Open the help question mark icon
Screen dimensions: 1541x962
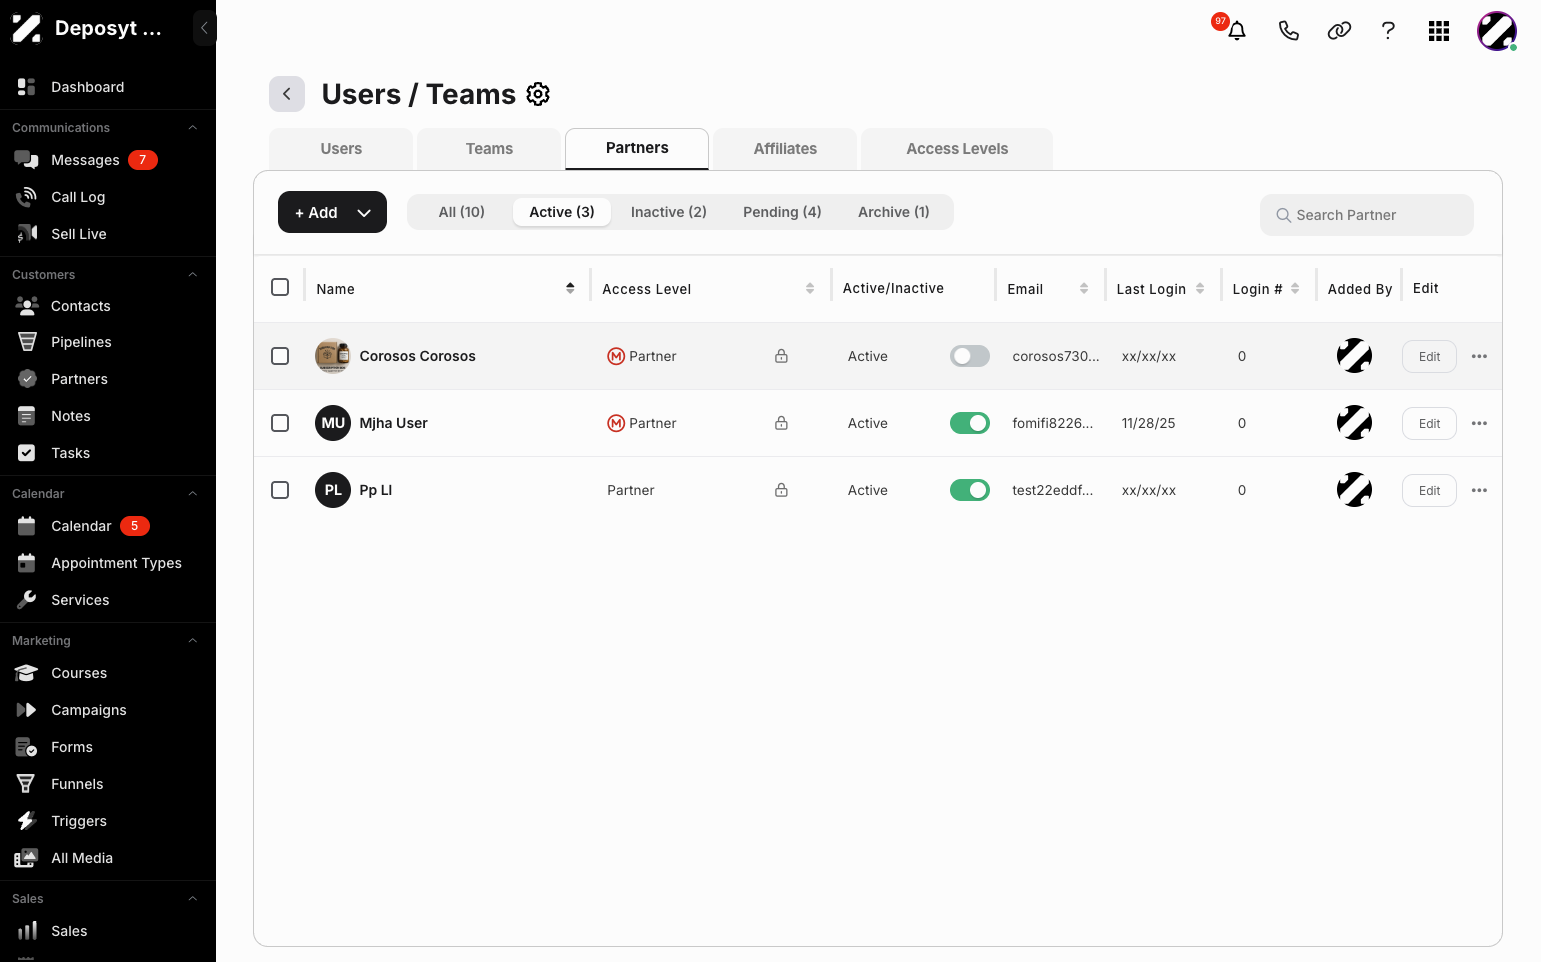click(1388, 31)
